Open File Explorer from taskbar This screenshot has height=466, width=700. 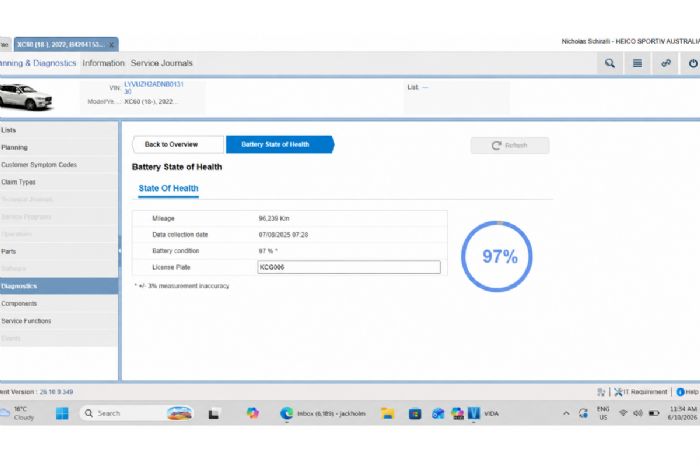(x=388, y=414)
